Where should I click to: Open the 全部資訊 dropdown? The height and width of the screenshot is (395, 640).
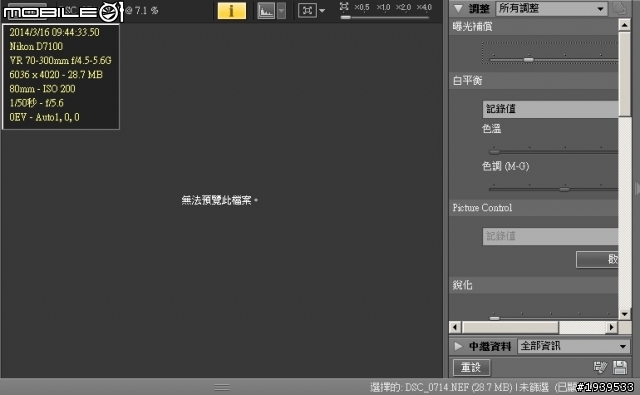(x=574, y=346)
